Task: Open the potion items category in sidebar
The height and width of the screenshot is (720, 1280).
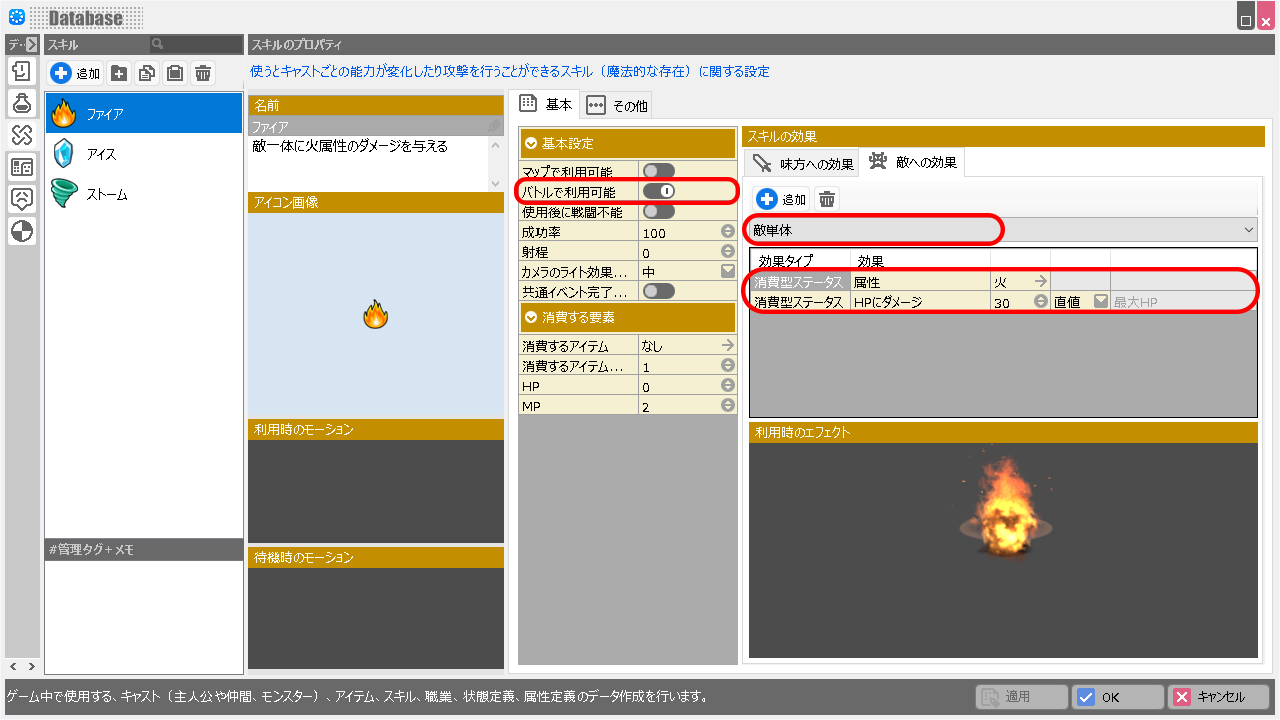Action: [x=22, y=103]
